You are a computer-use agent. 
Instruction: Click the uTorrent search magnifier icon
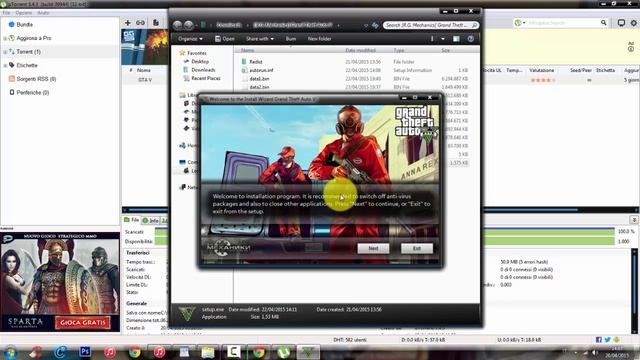pos(604,23)
